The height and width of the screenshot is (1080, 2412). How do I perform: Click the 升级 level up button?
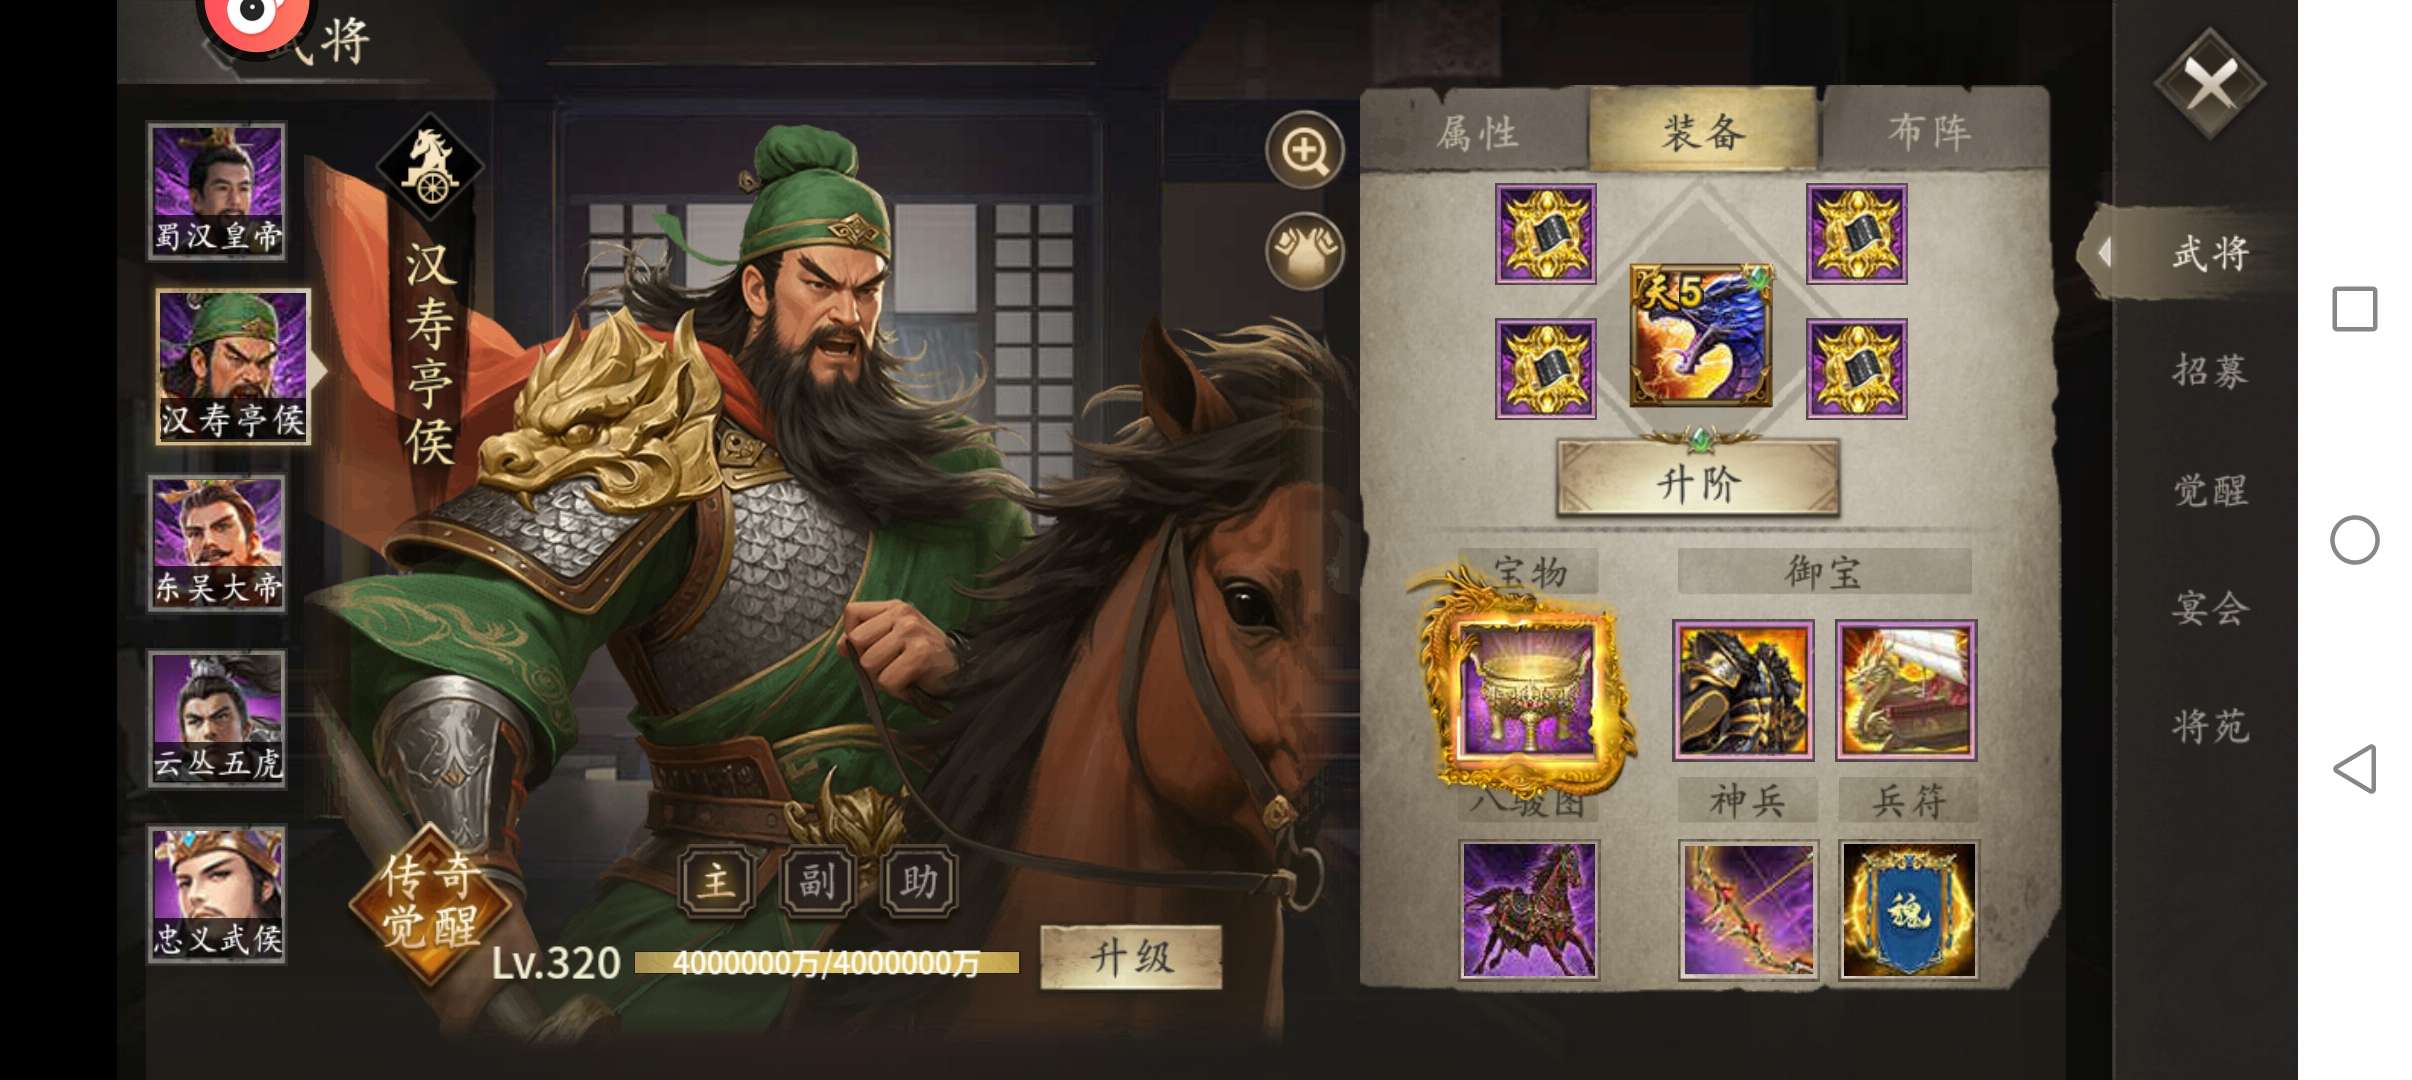coord(1131,957)
